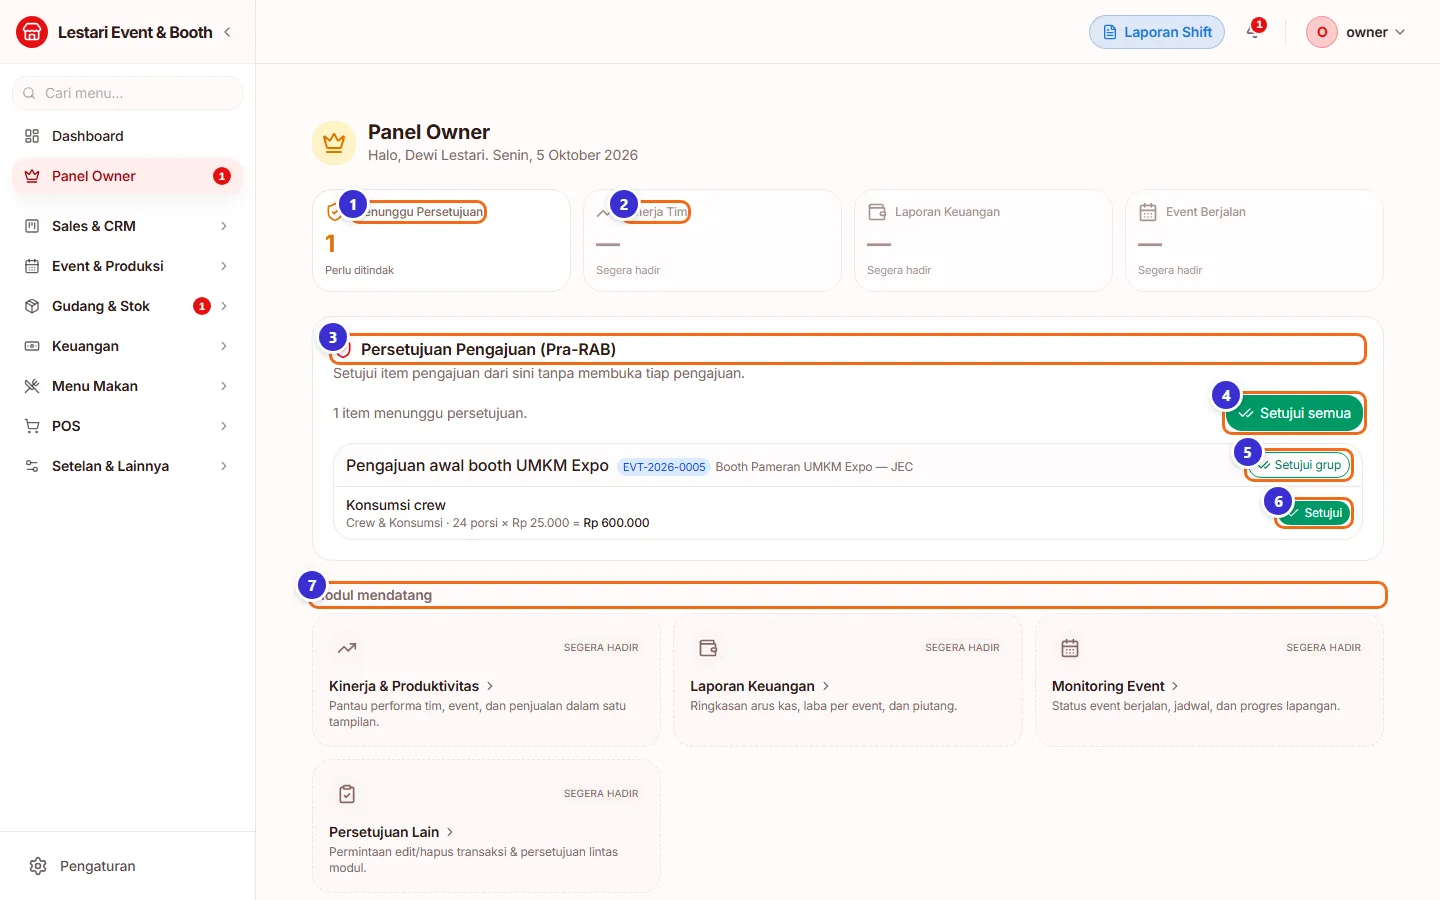Click the wallet icon in the Laporan Keuangan module card

[708, 648]
